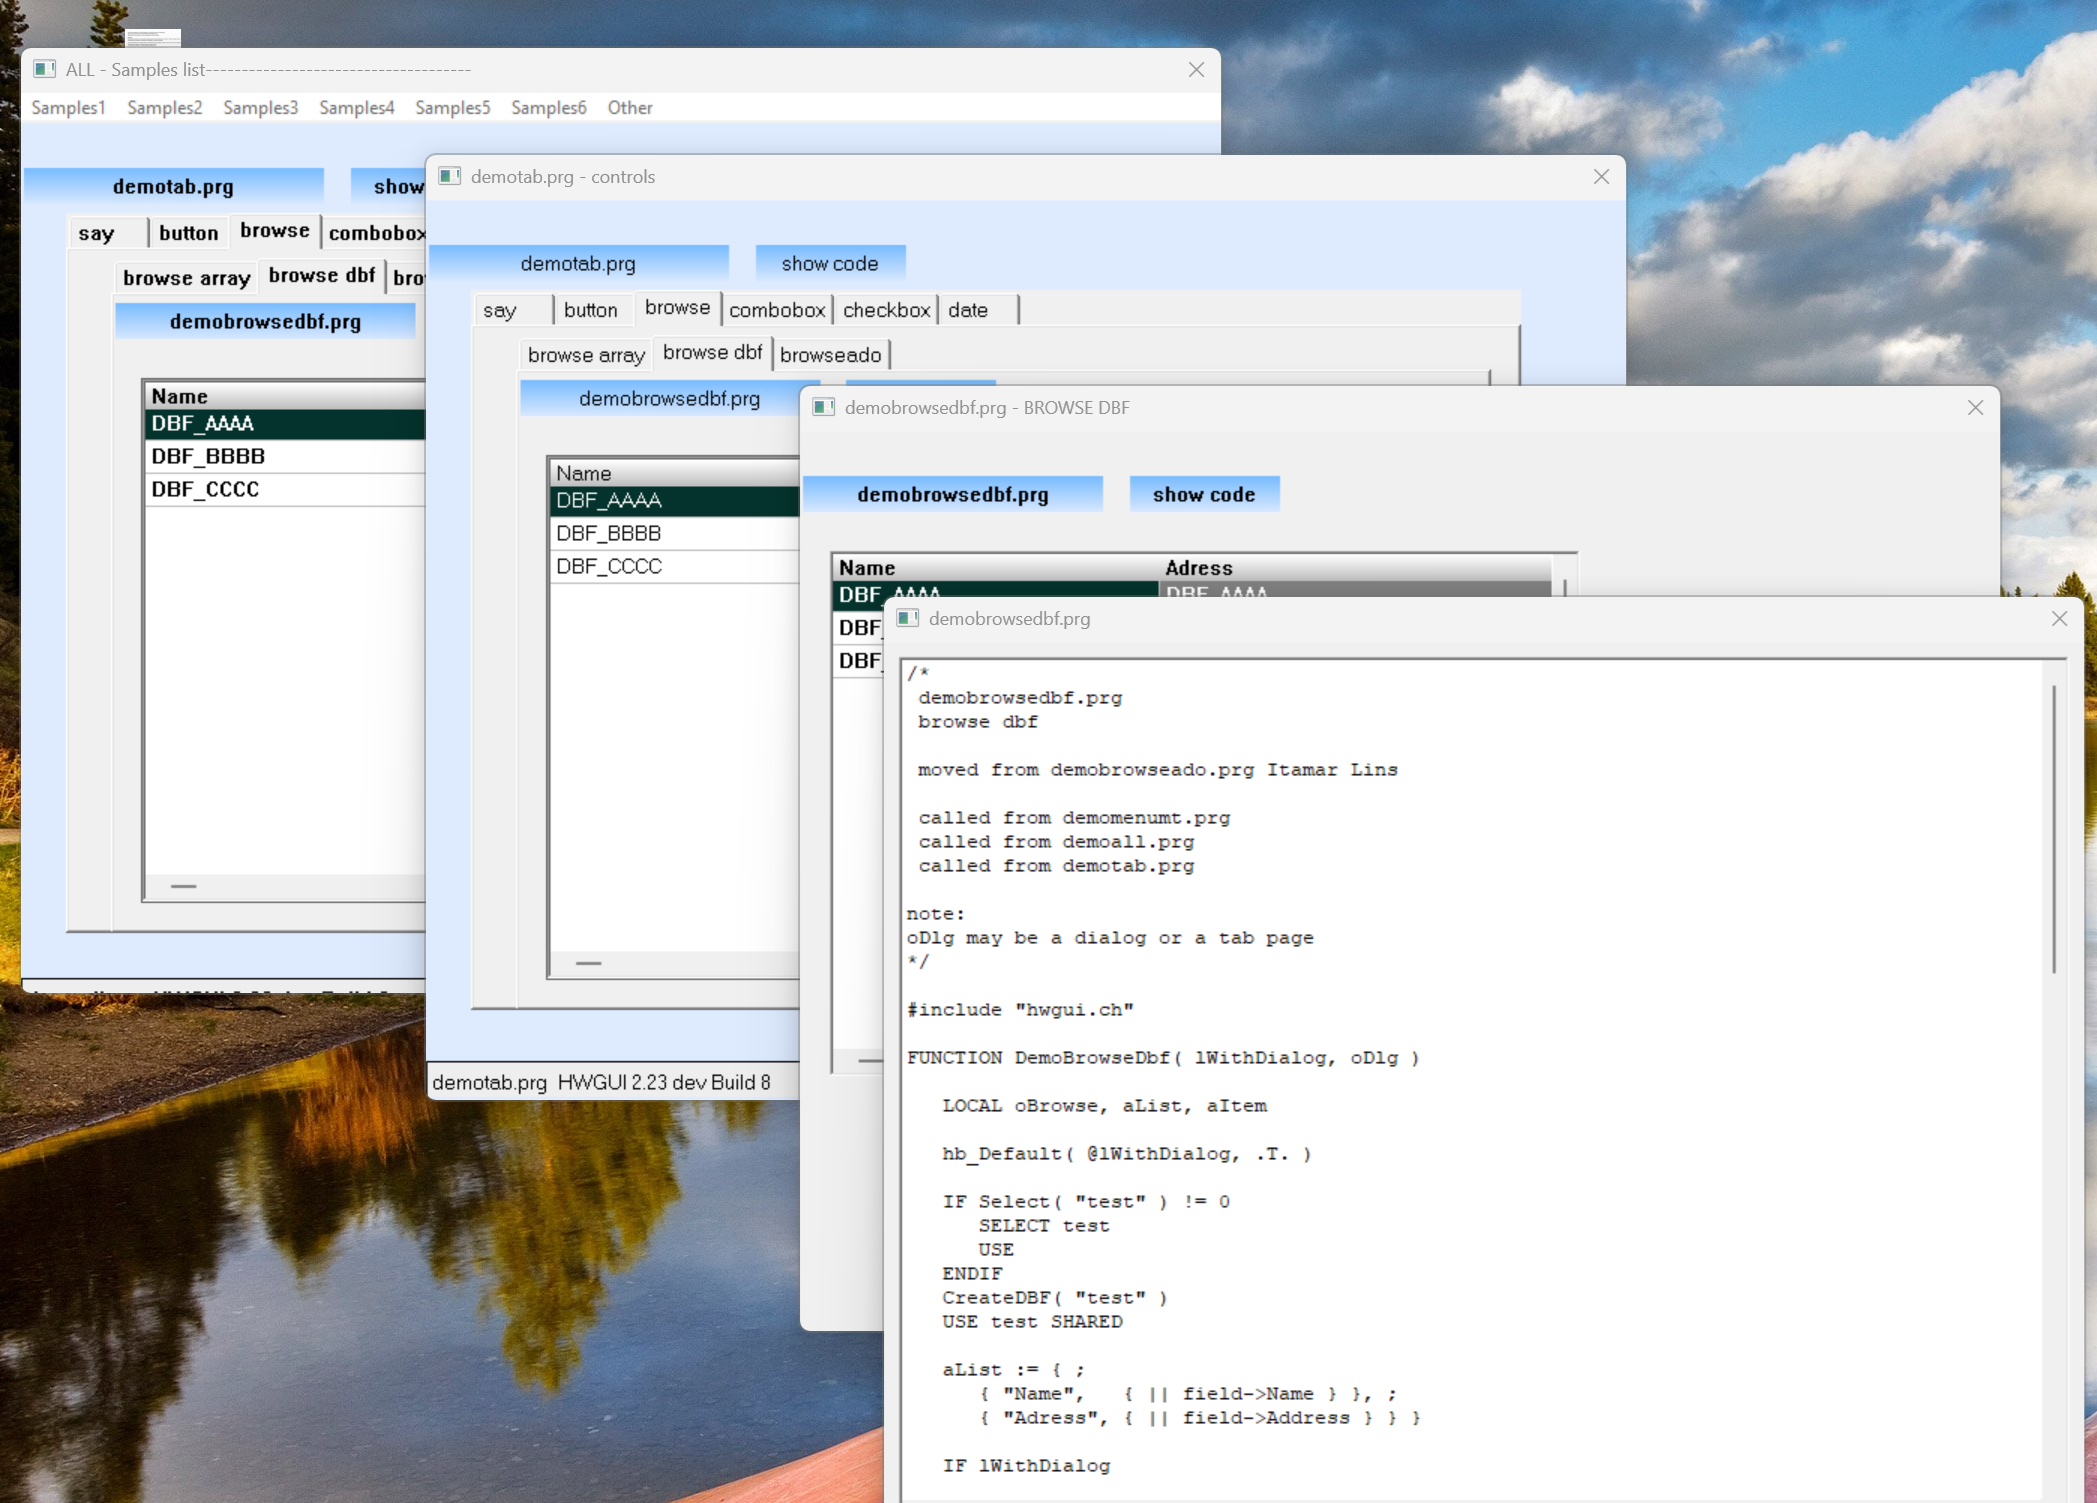Image resolution: width=2097 pixels, height=1503 pixels.
Task: Close the demobrowsedbf.prg code viewer window
Action: pos(2059,618)
